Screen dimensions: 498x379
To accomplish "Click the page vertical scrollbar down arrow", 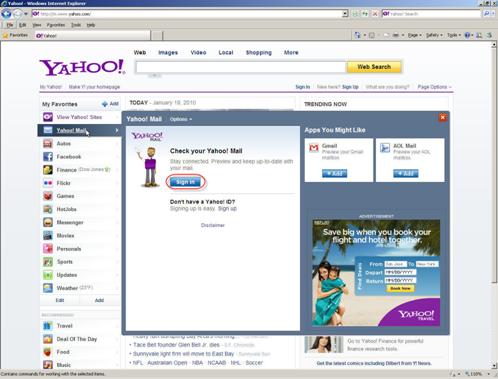I will coord(494,366).
